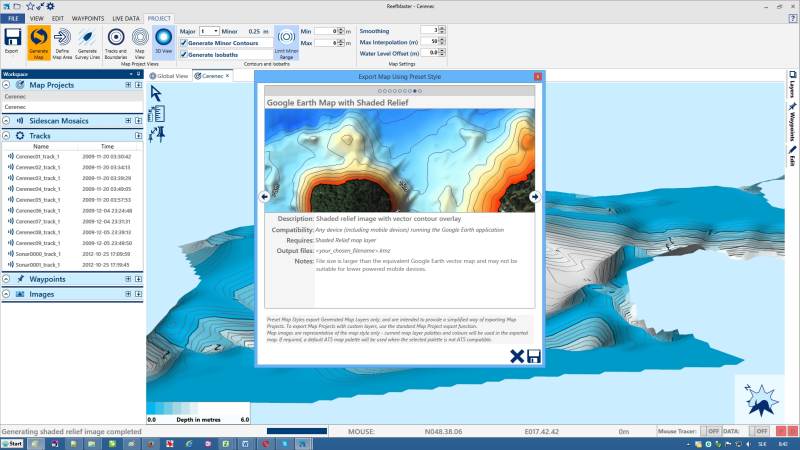Click the Define Map Area icon
Screen dimensions: 800x450
point(63,41)
